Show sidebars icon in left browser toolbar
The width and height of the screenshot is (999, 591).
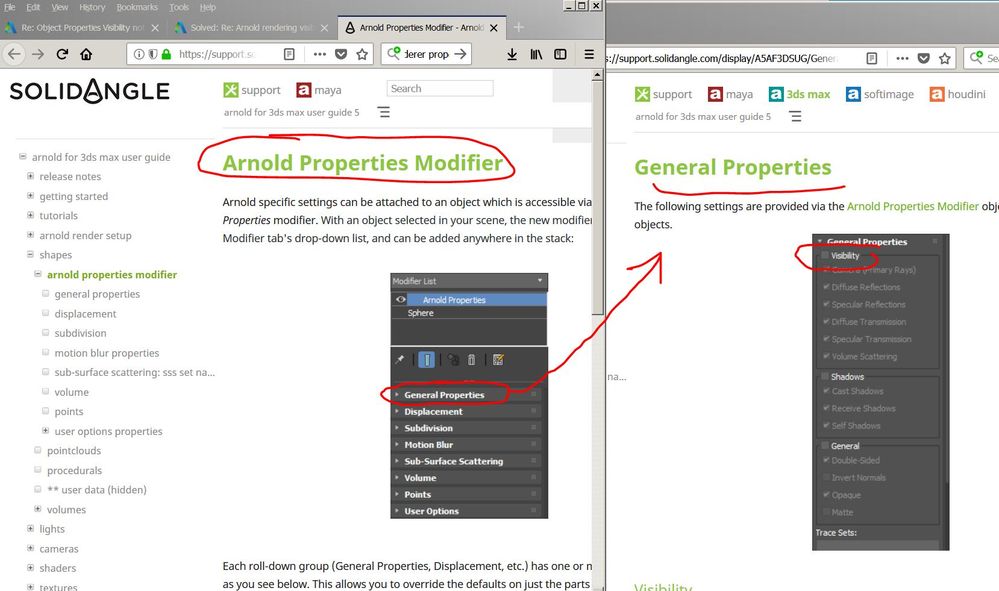pyautogui.click(x=560, y=54)
